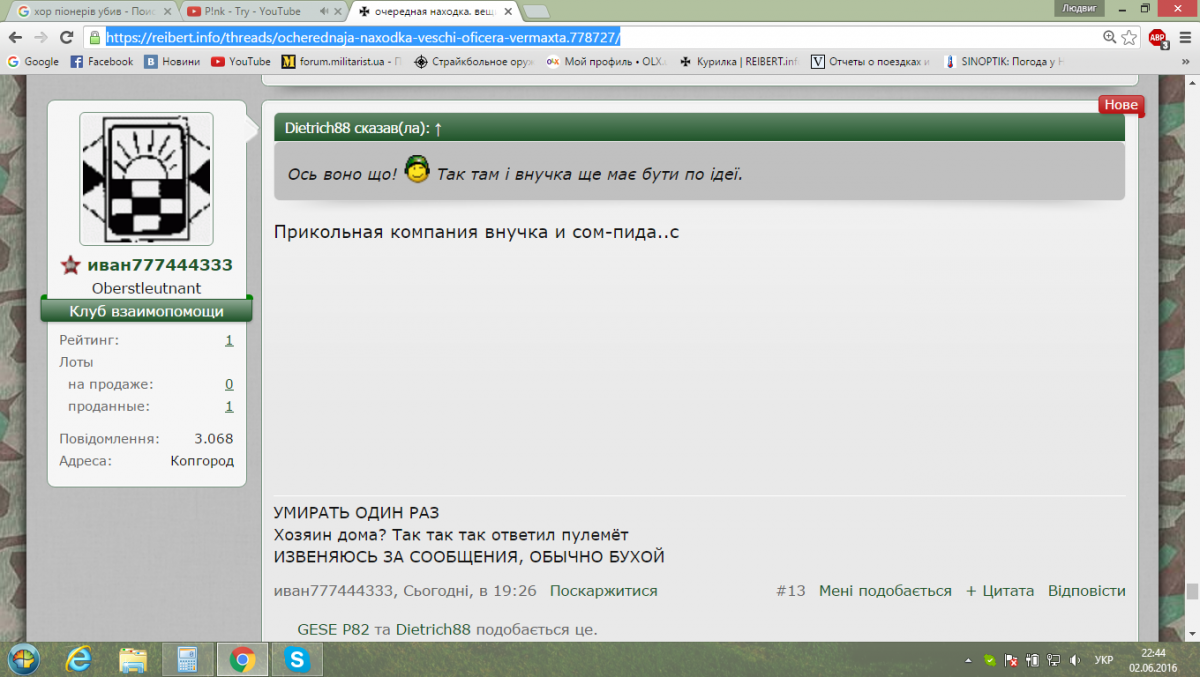Open Internet Explorer from the taskbar
This screenshot has width=1200, height=677.
pos(78,659)
